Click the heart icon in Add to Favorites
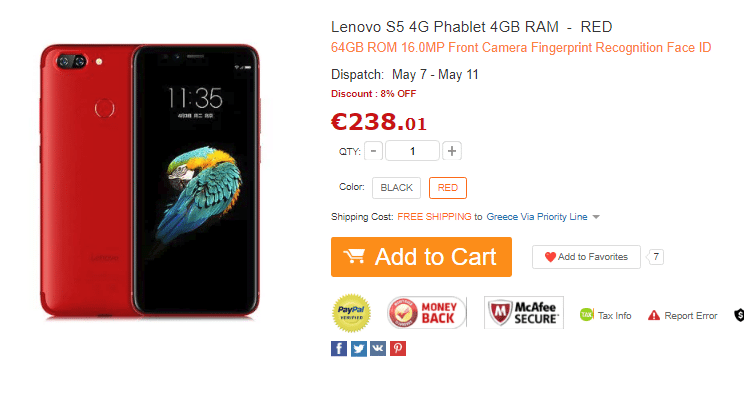This screenshot has width=744, height=404. pos(550,257)
